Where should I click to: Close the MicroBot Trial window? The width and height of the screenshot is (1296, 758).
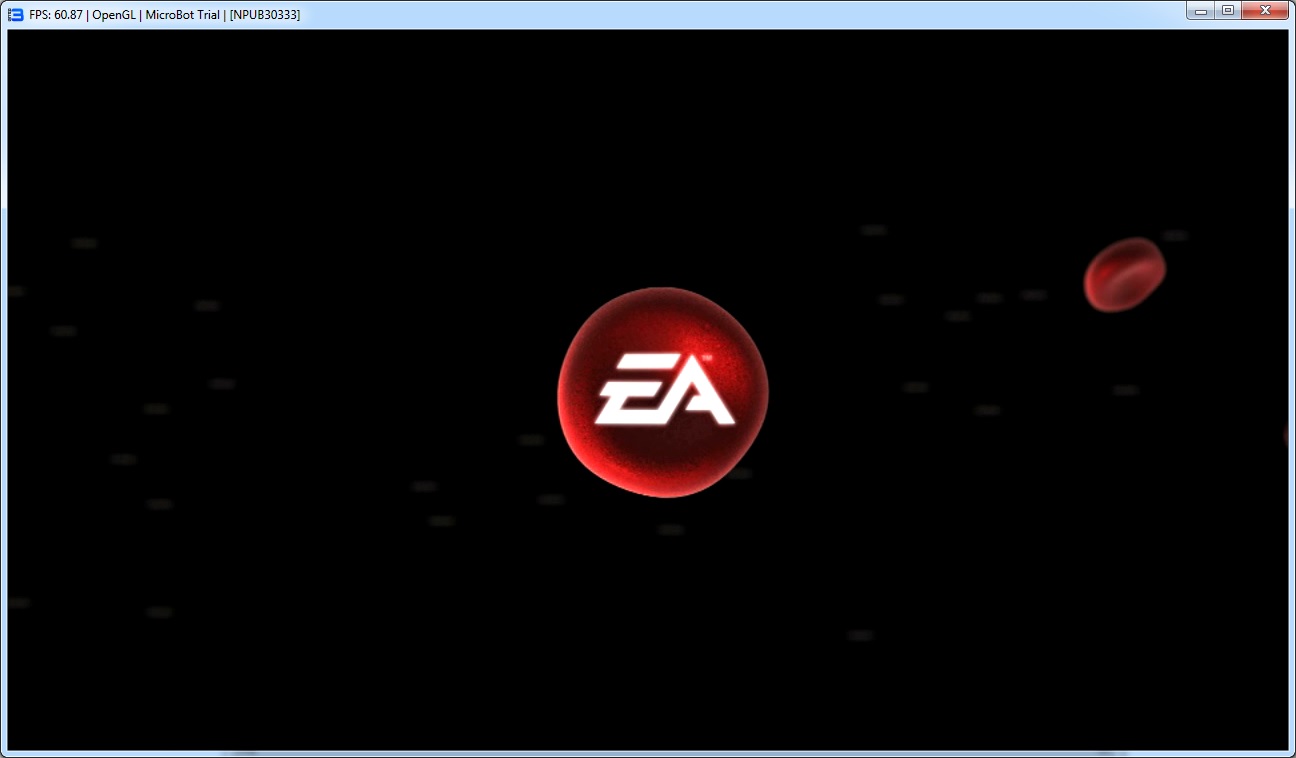tap(1265, 10)
